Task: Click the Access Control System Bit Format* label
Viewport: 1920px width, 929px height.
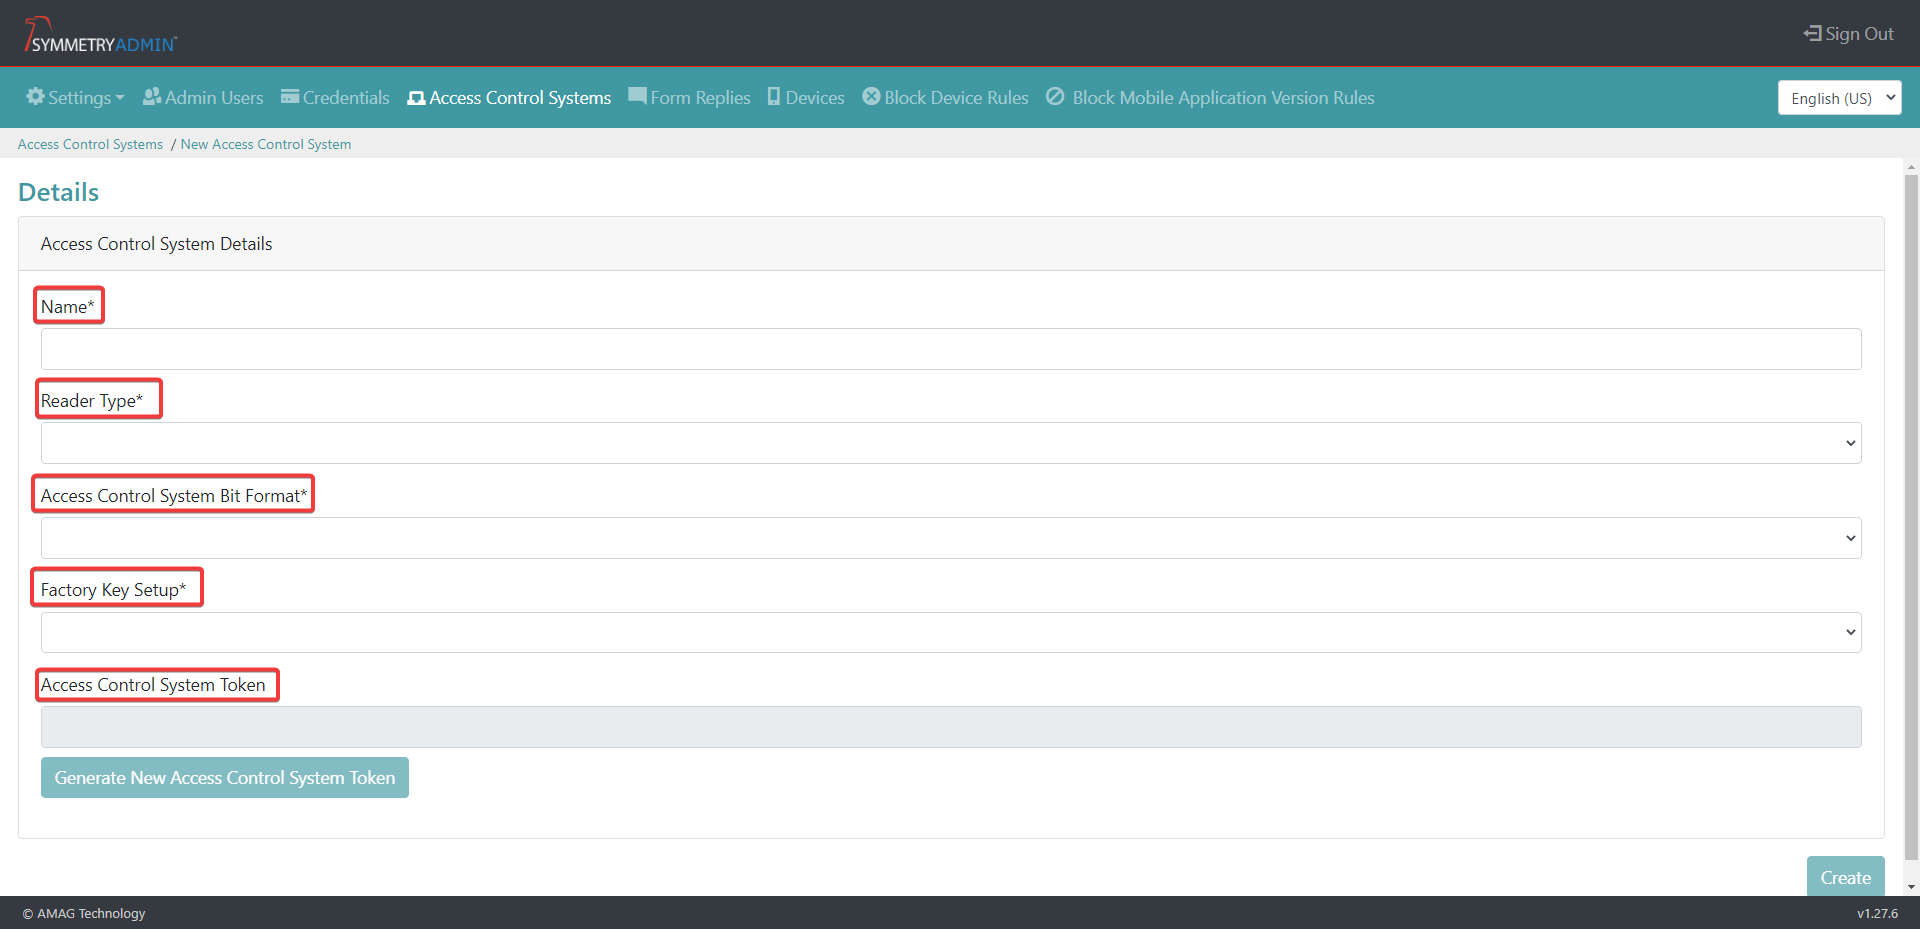Action: coord(174,495)
